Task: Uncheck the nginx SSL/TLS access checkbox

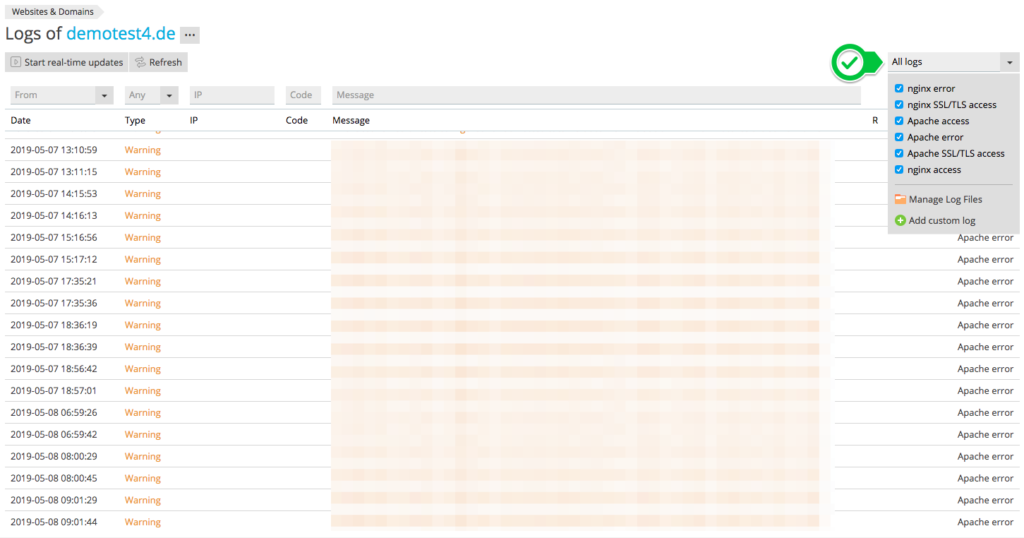Action: point(899,104)
